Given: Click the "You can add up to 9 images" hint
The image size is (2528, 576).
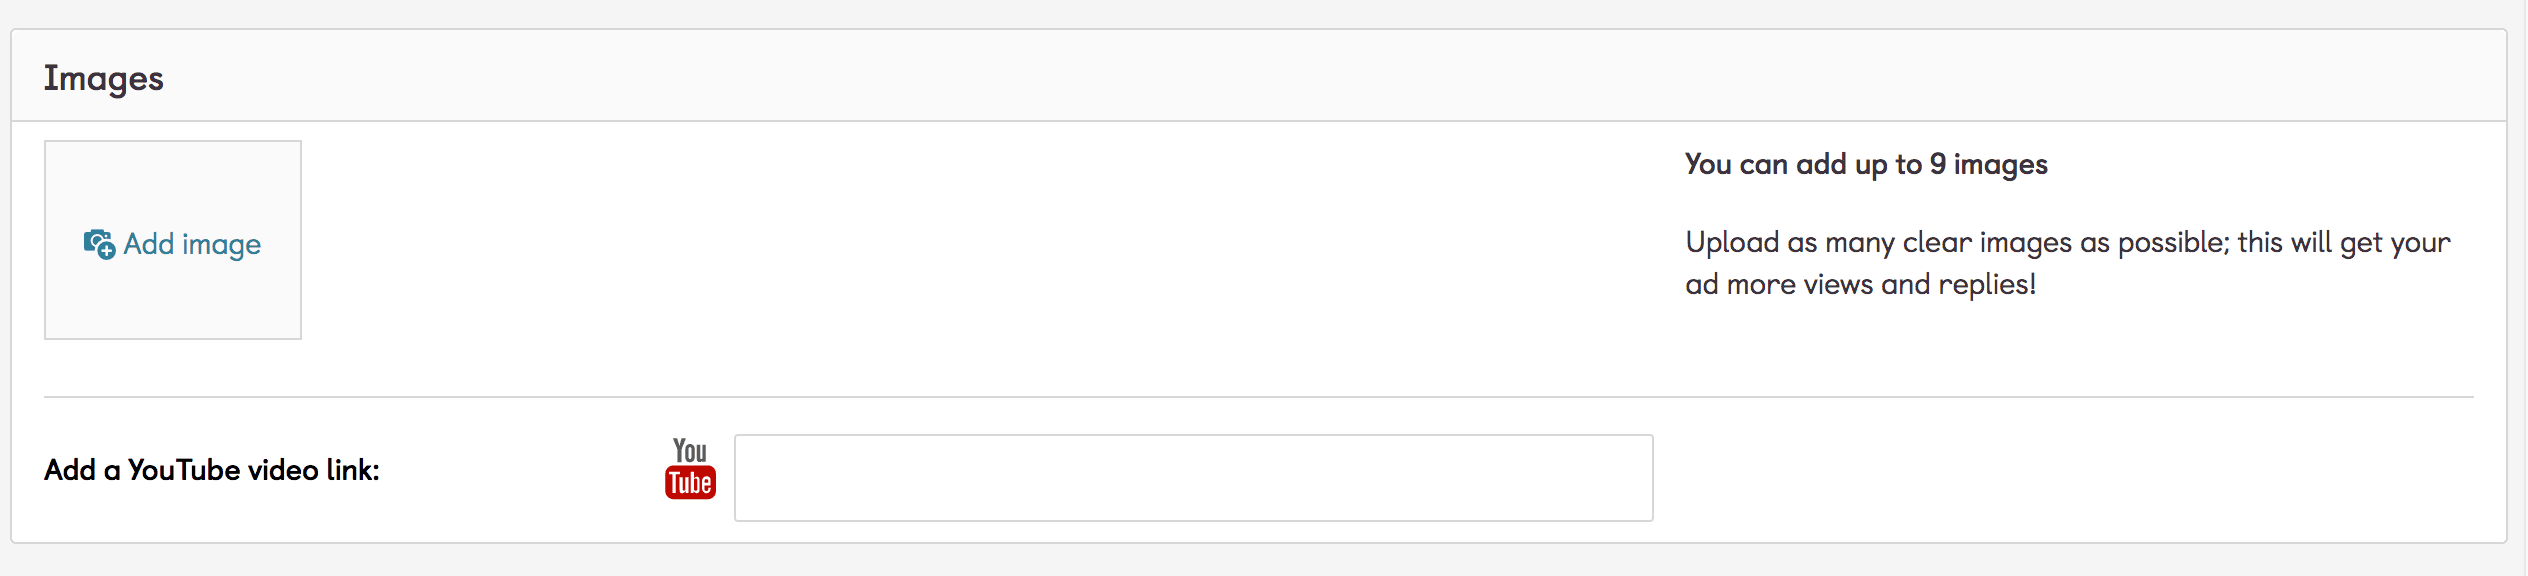Looking at the screenshot, I should (x=1866, y=164).
